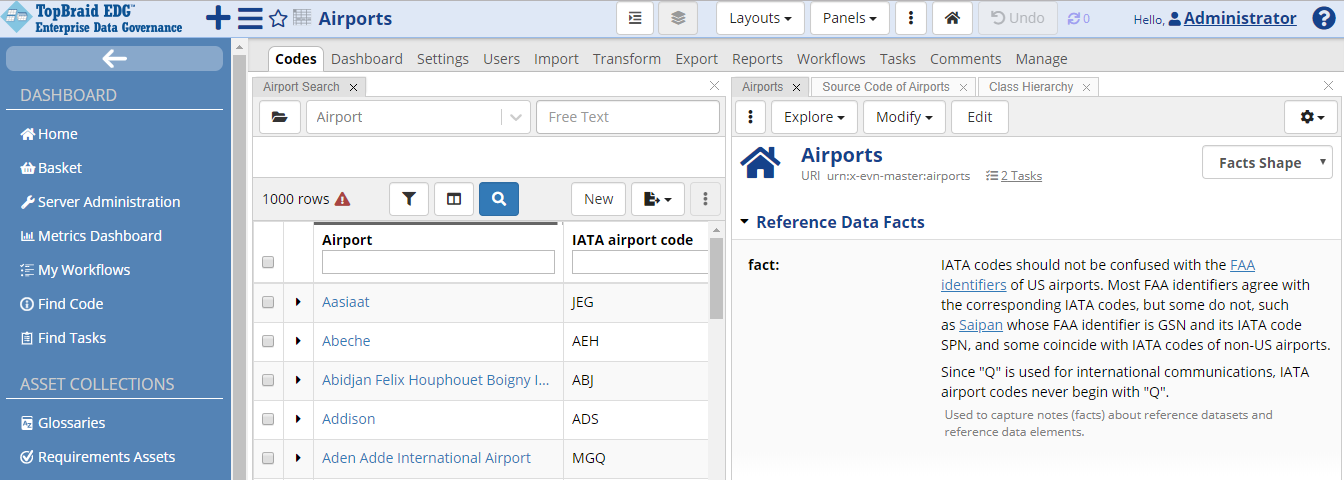Open folder icon in Airport Search

pyautogui.click(x=279, y=117)
